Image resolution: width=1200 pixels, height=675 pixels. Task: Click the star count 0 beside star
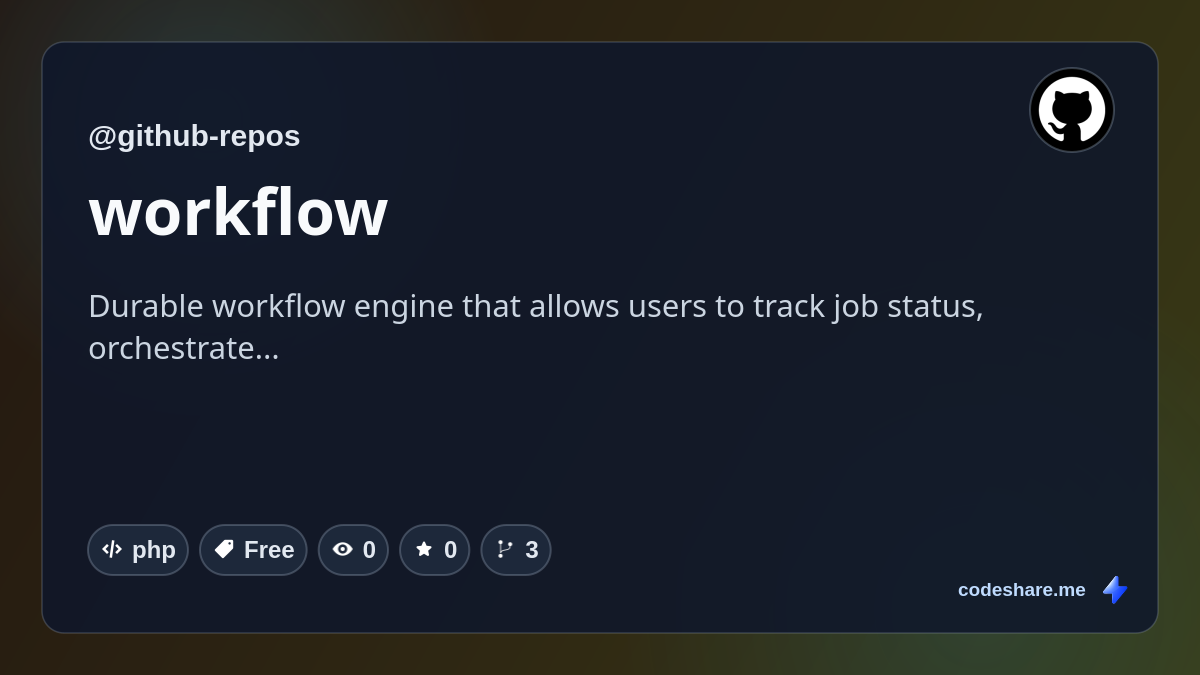[x=450, y=550]
